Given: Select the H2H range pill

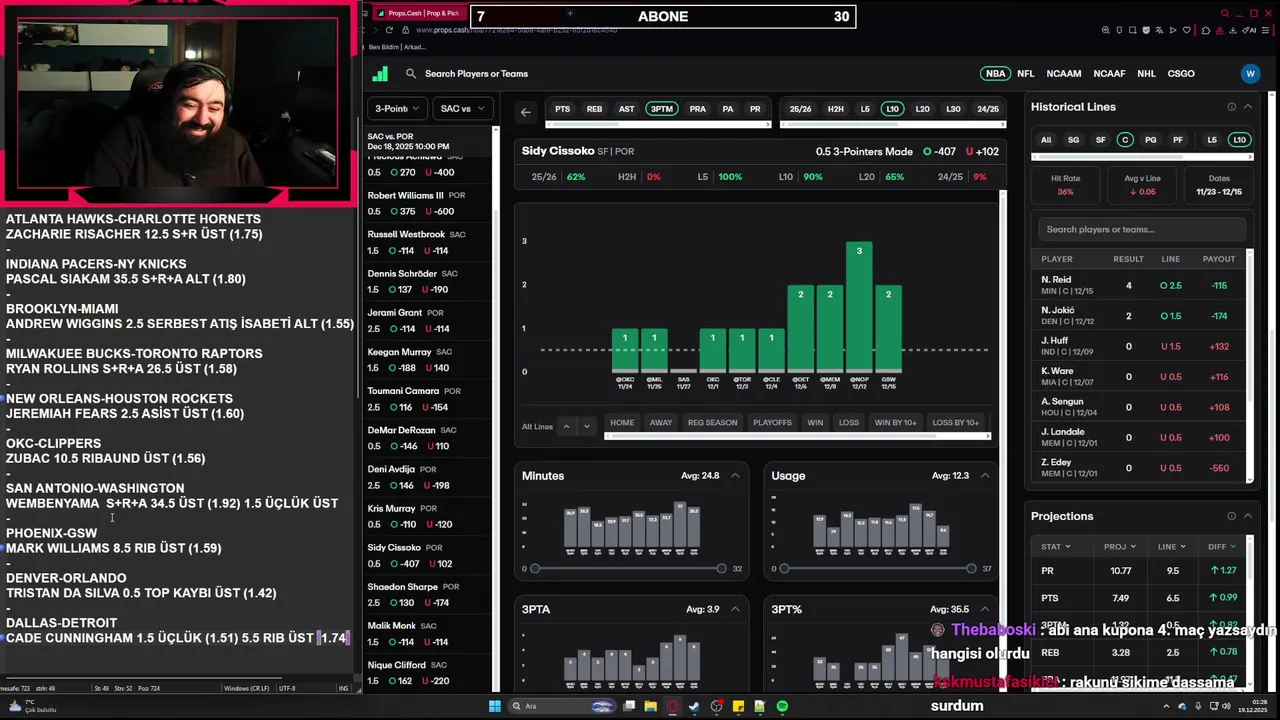Looking at the screenshot, I should (836, 109).
